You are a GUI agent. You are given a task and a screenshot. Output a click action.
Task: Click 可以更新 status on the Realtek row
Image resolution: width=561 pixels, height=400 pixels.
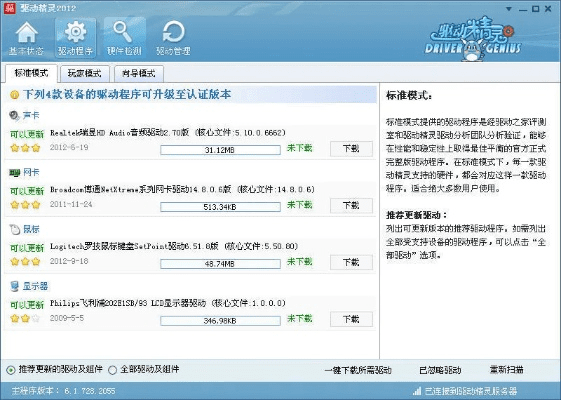click(27, 135)
